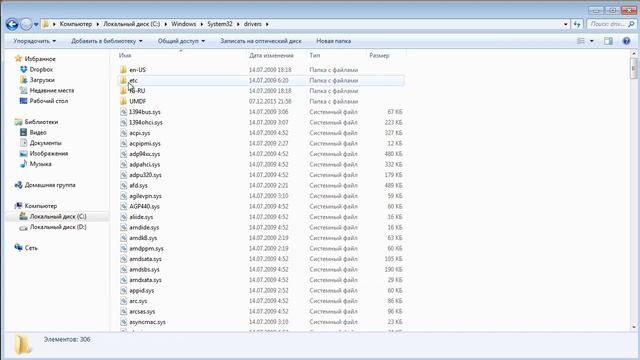Select the afd.sys file icon
The width and height of the screenshot is (640, 360).
124,186
